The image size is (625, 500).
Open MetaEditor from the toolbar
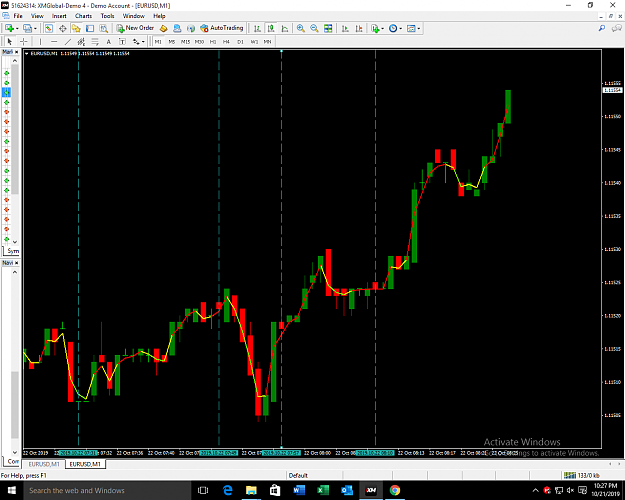163,28
